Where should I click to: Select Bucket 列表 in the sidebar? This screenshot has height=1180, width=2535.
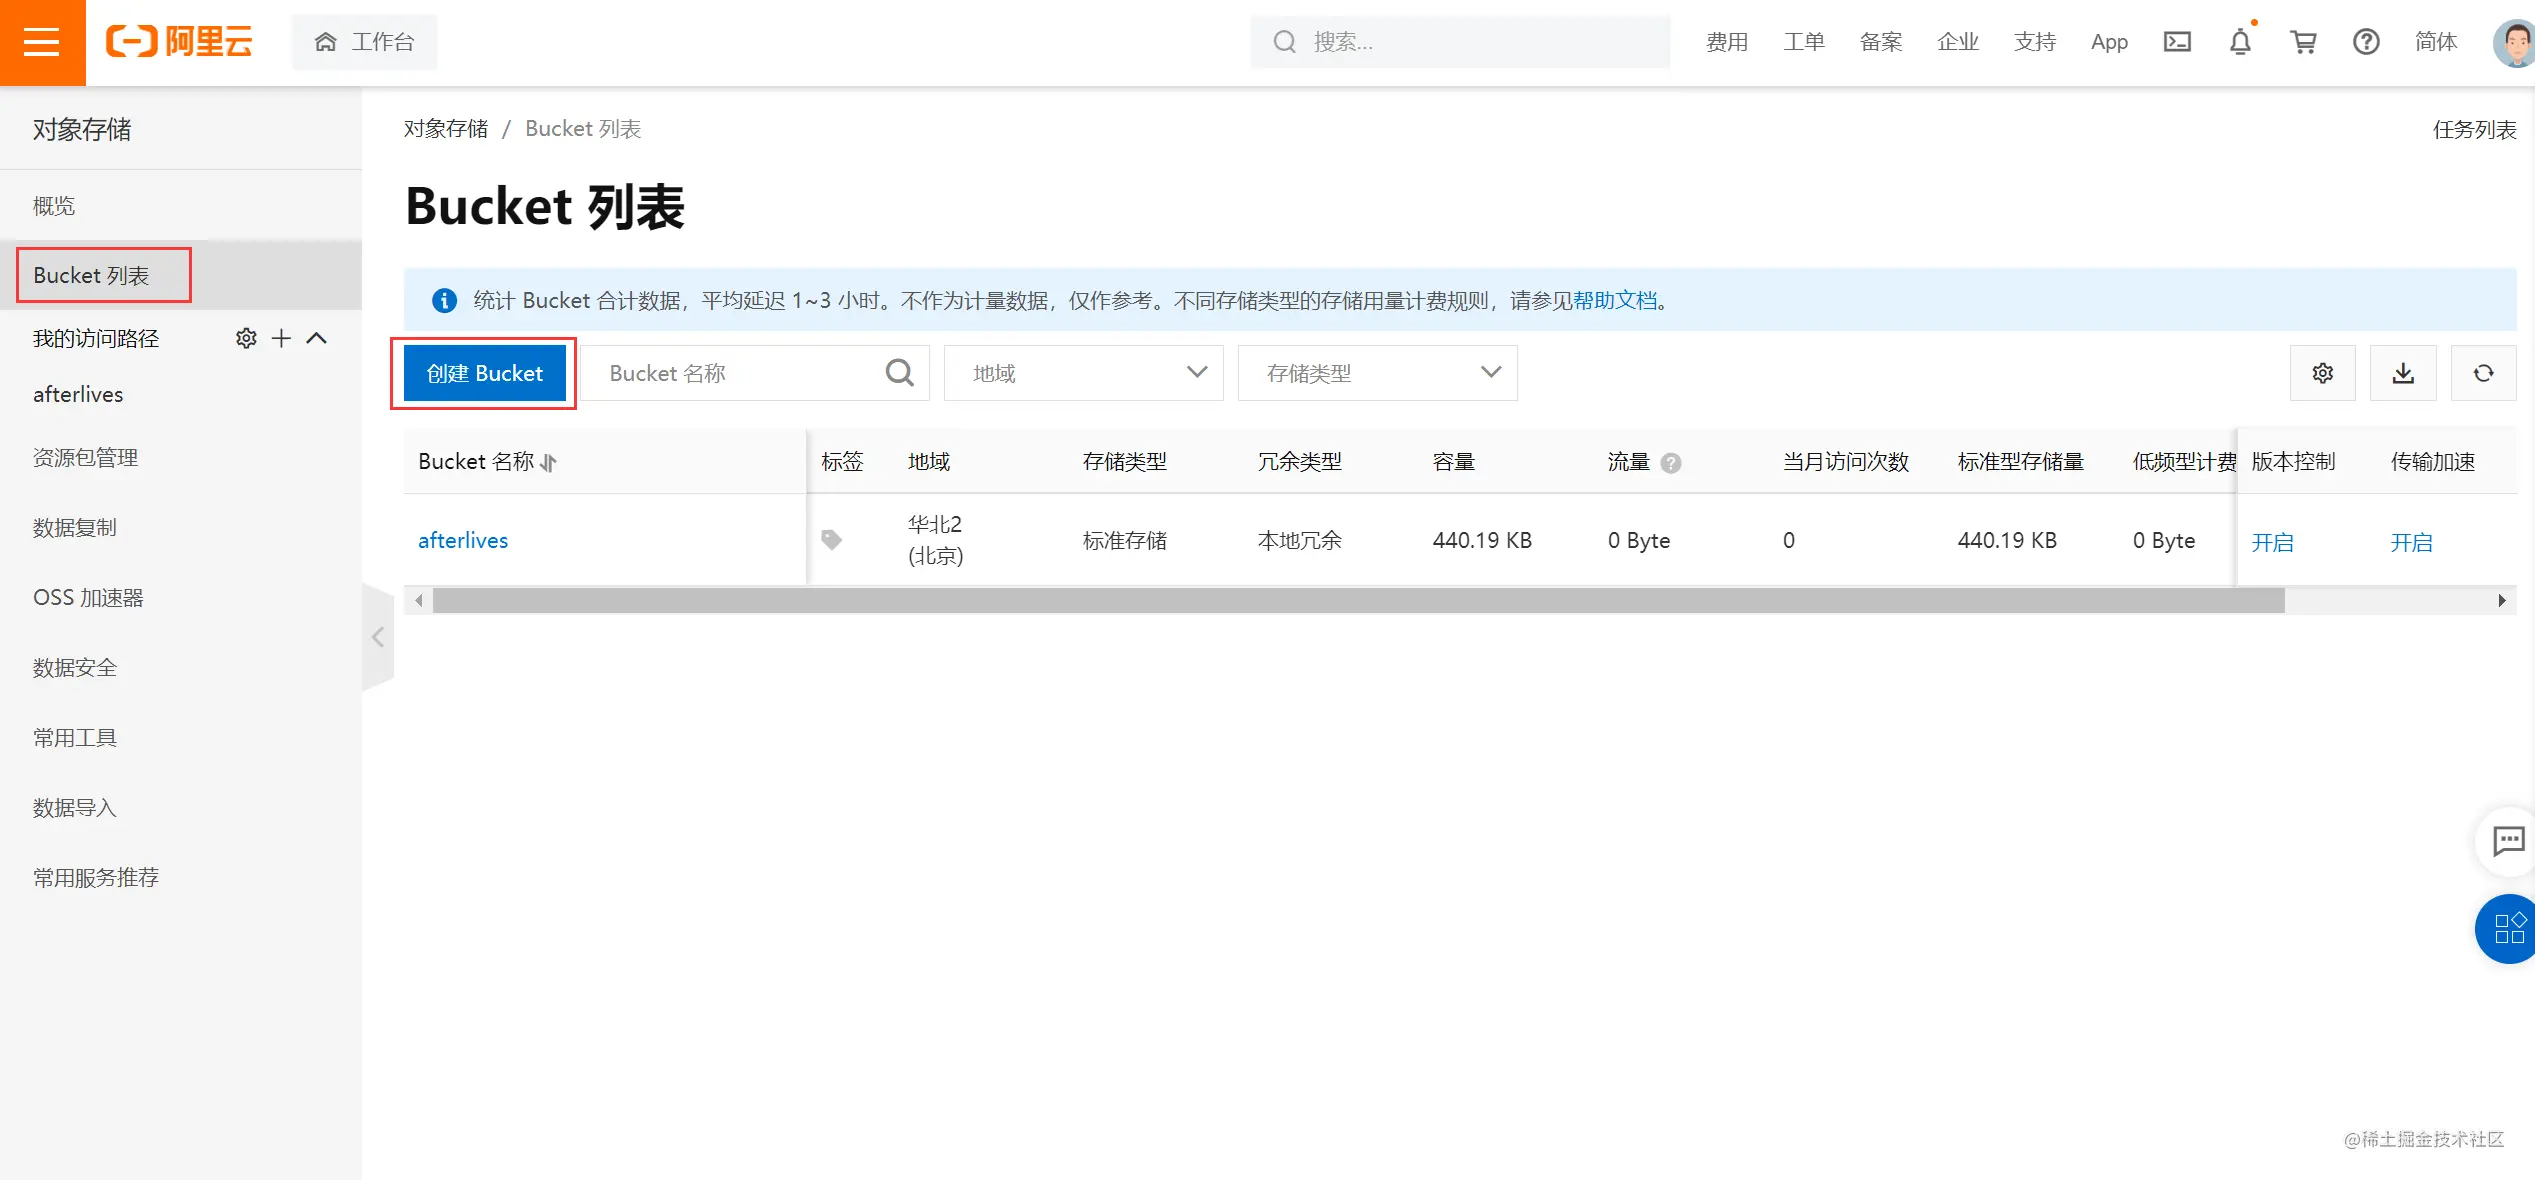(x=181, y=275)
